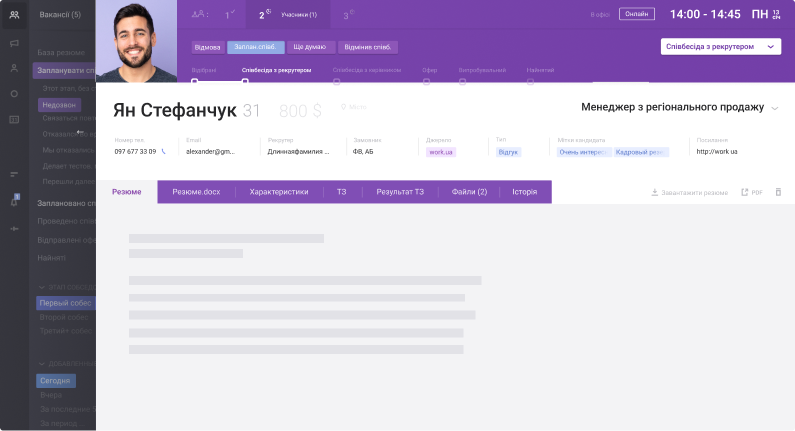Open the Характеристики tab

pyautogui.click(x=279, y=192)
